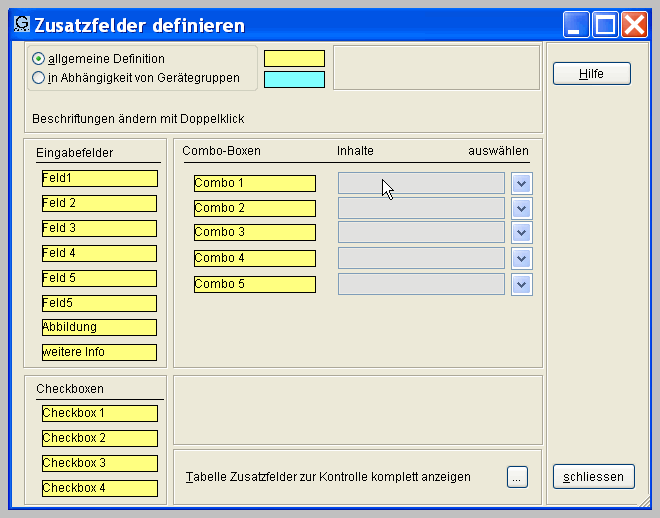Select the allgemeine Definition radio button
Screen dimensions: 660x518
pyautogui.click(x=39, y=59)
